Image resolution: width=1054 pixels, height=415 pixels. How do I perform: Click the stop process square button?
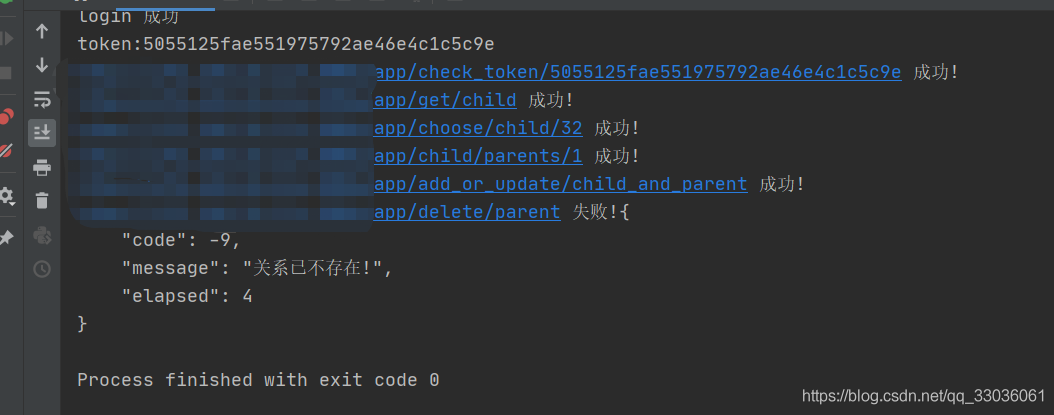click(x=6, y=73)
